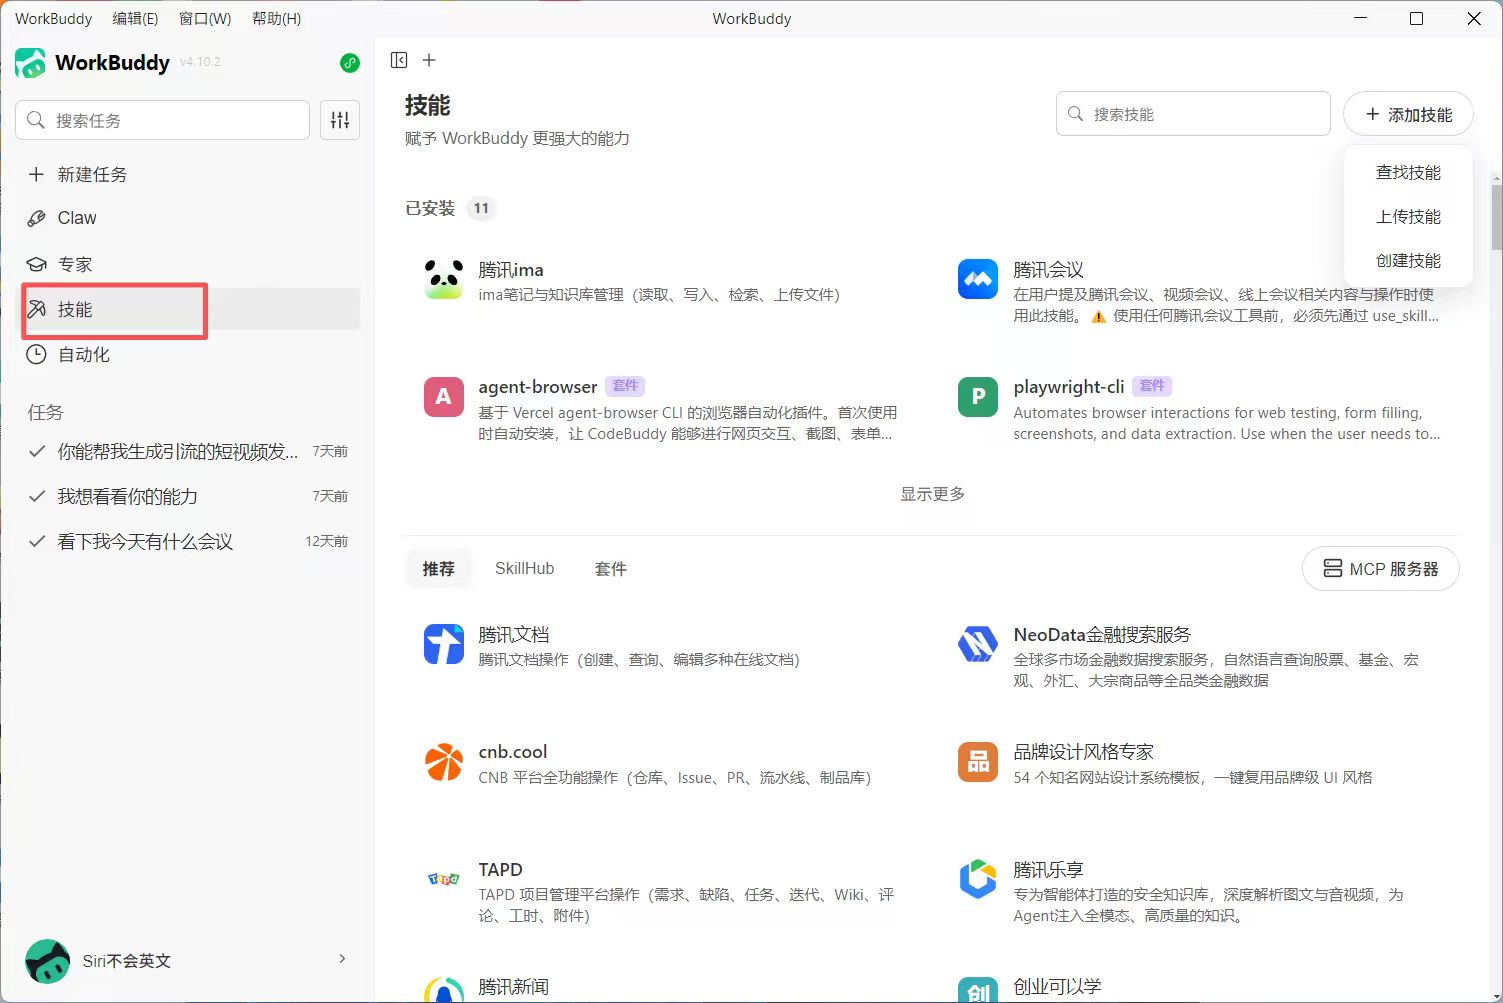
Task: Open the MCP 服务器 button
Action: point(1380,569)
